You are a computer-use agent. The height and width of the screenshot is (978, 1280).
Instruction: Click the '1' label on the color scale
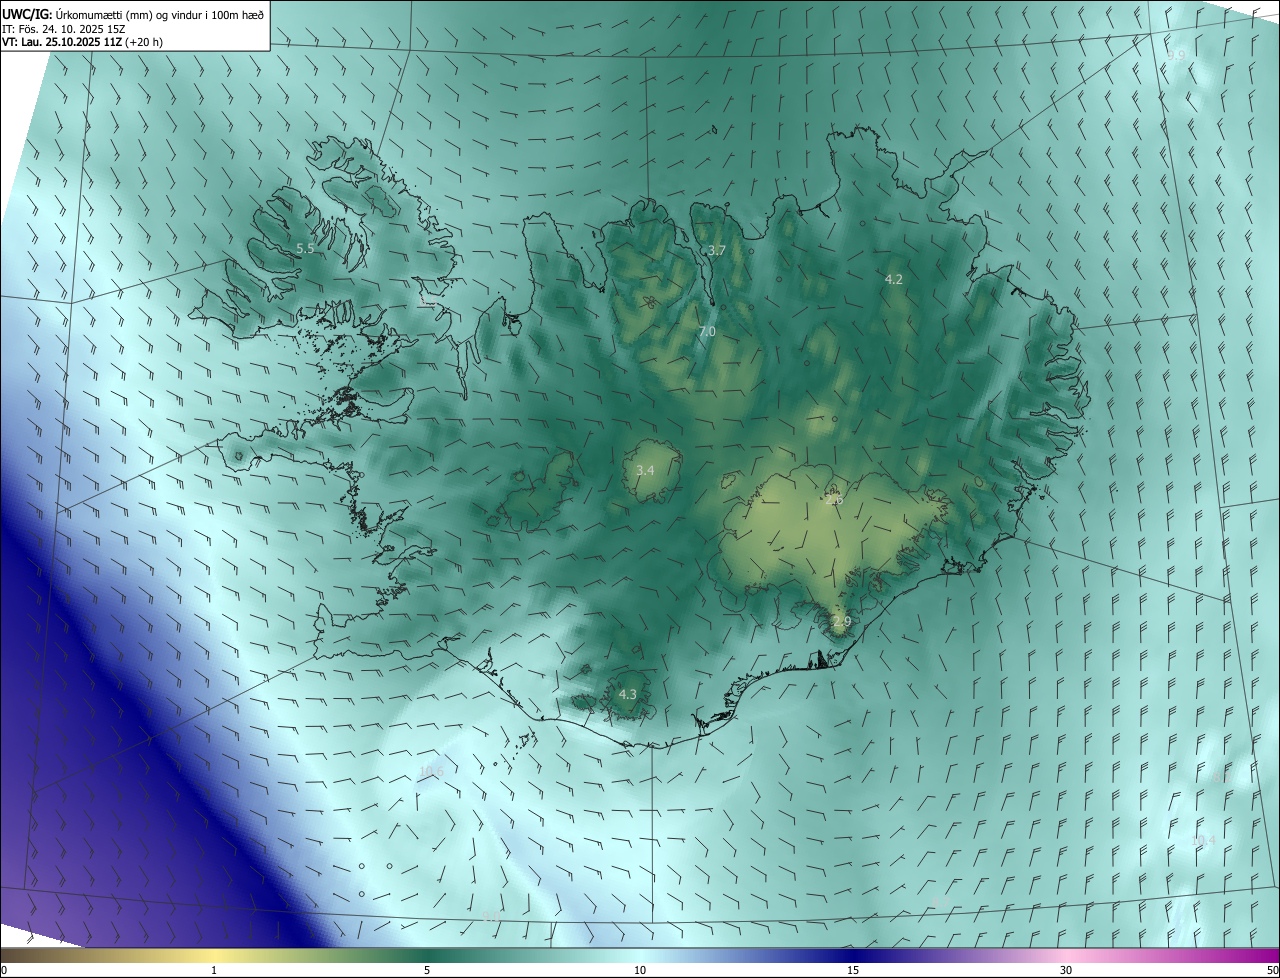[214, 971]
